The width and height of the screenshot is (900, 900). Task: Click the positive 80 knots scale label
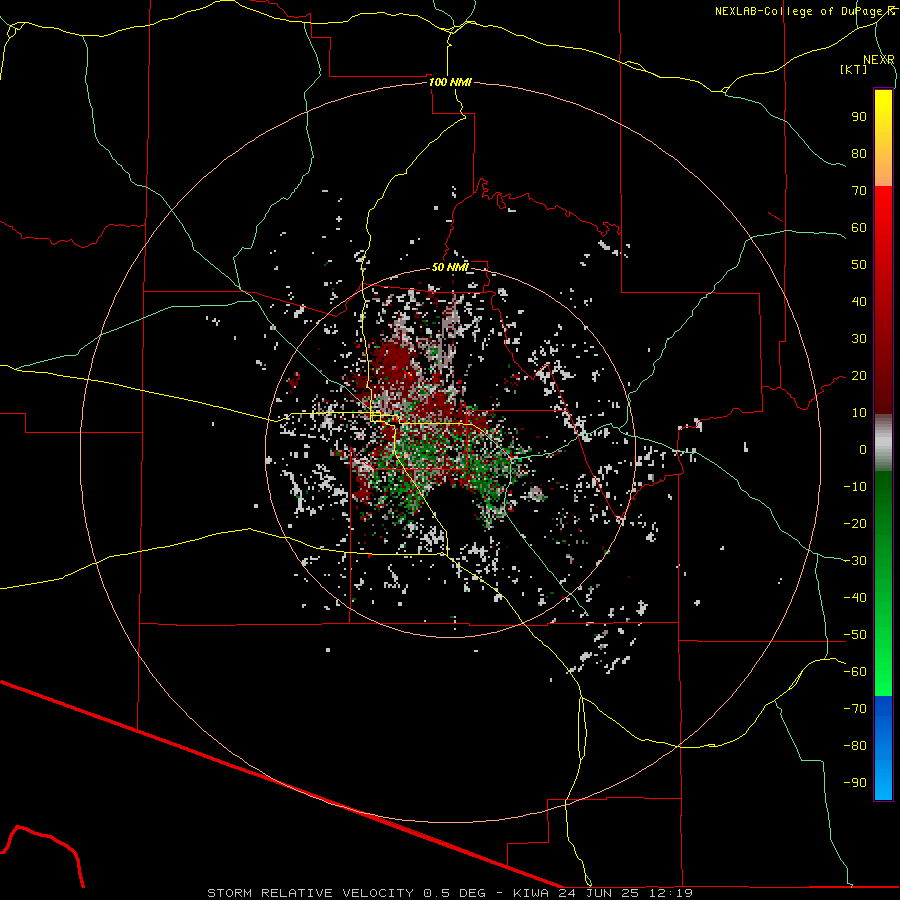[x=859, y=153]
